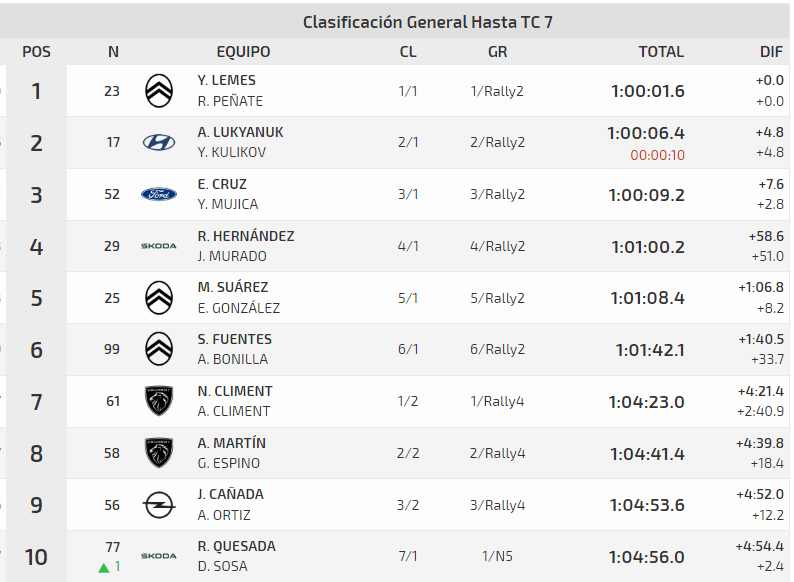Click driver name Y. LEMES
Viewport: 794px width, 582px height.
tap(227, 80)
